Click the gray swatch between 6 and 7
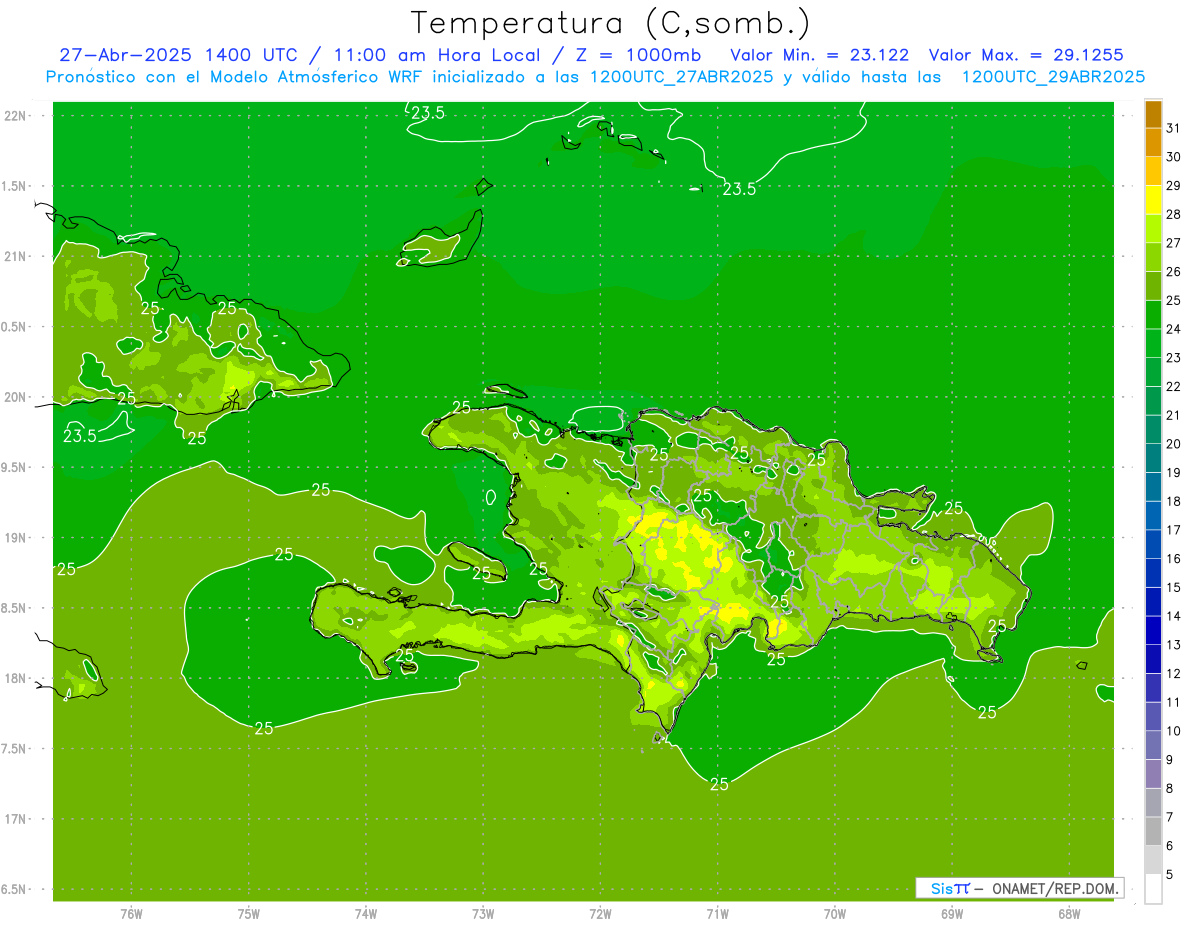The width and height of the screenshot is (1200, 927). point(1153,830)
